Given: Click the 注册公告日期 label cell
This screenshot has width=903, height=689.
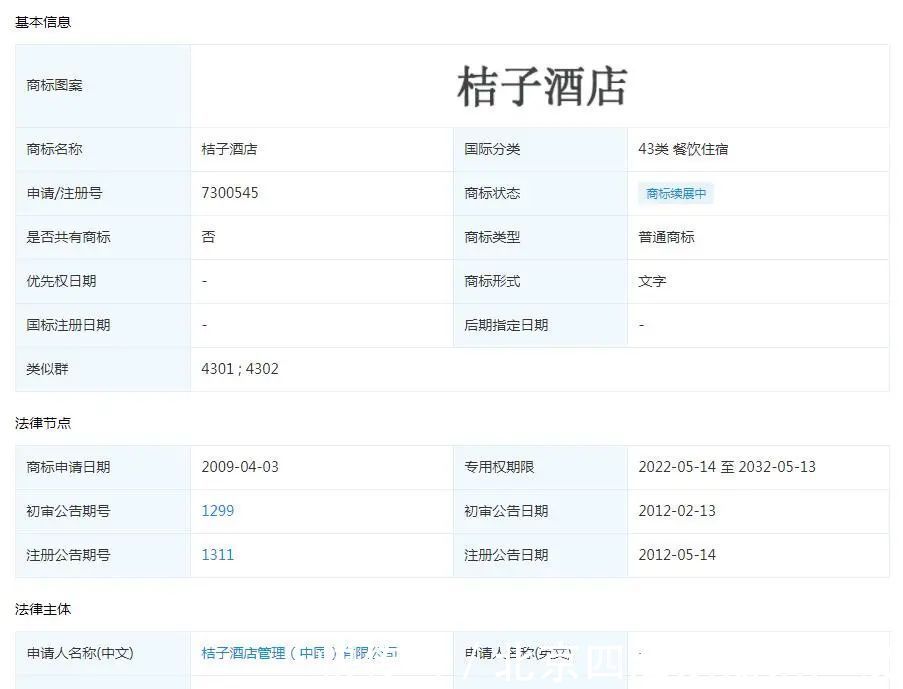Looking at the screenshot, I should [x=540, y=555].
